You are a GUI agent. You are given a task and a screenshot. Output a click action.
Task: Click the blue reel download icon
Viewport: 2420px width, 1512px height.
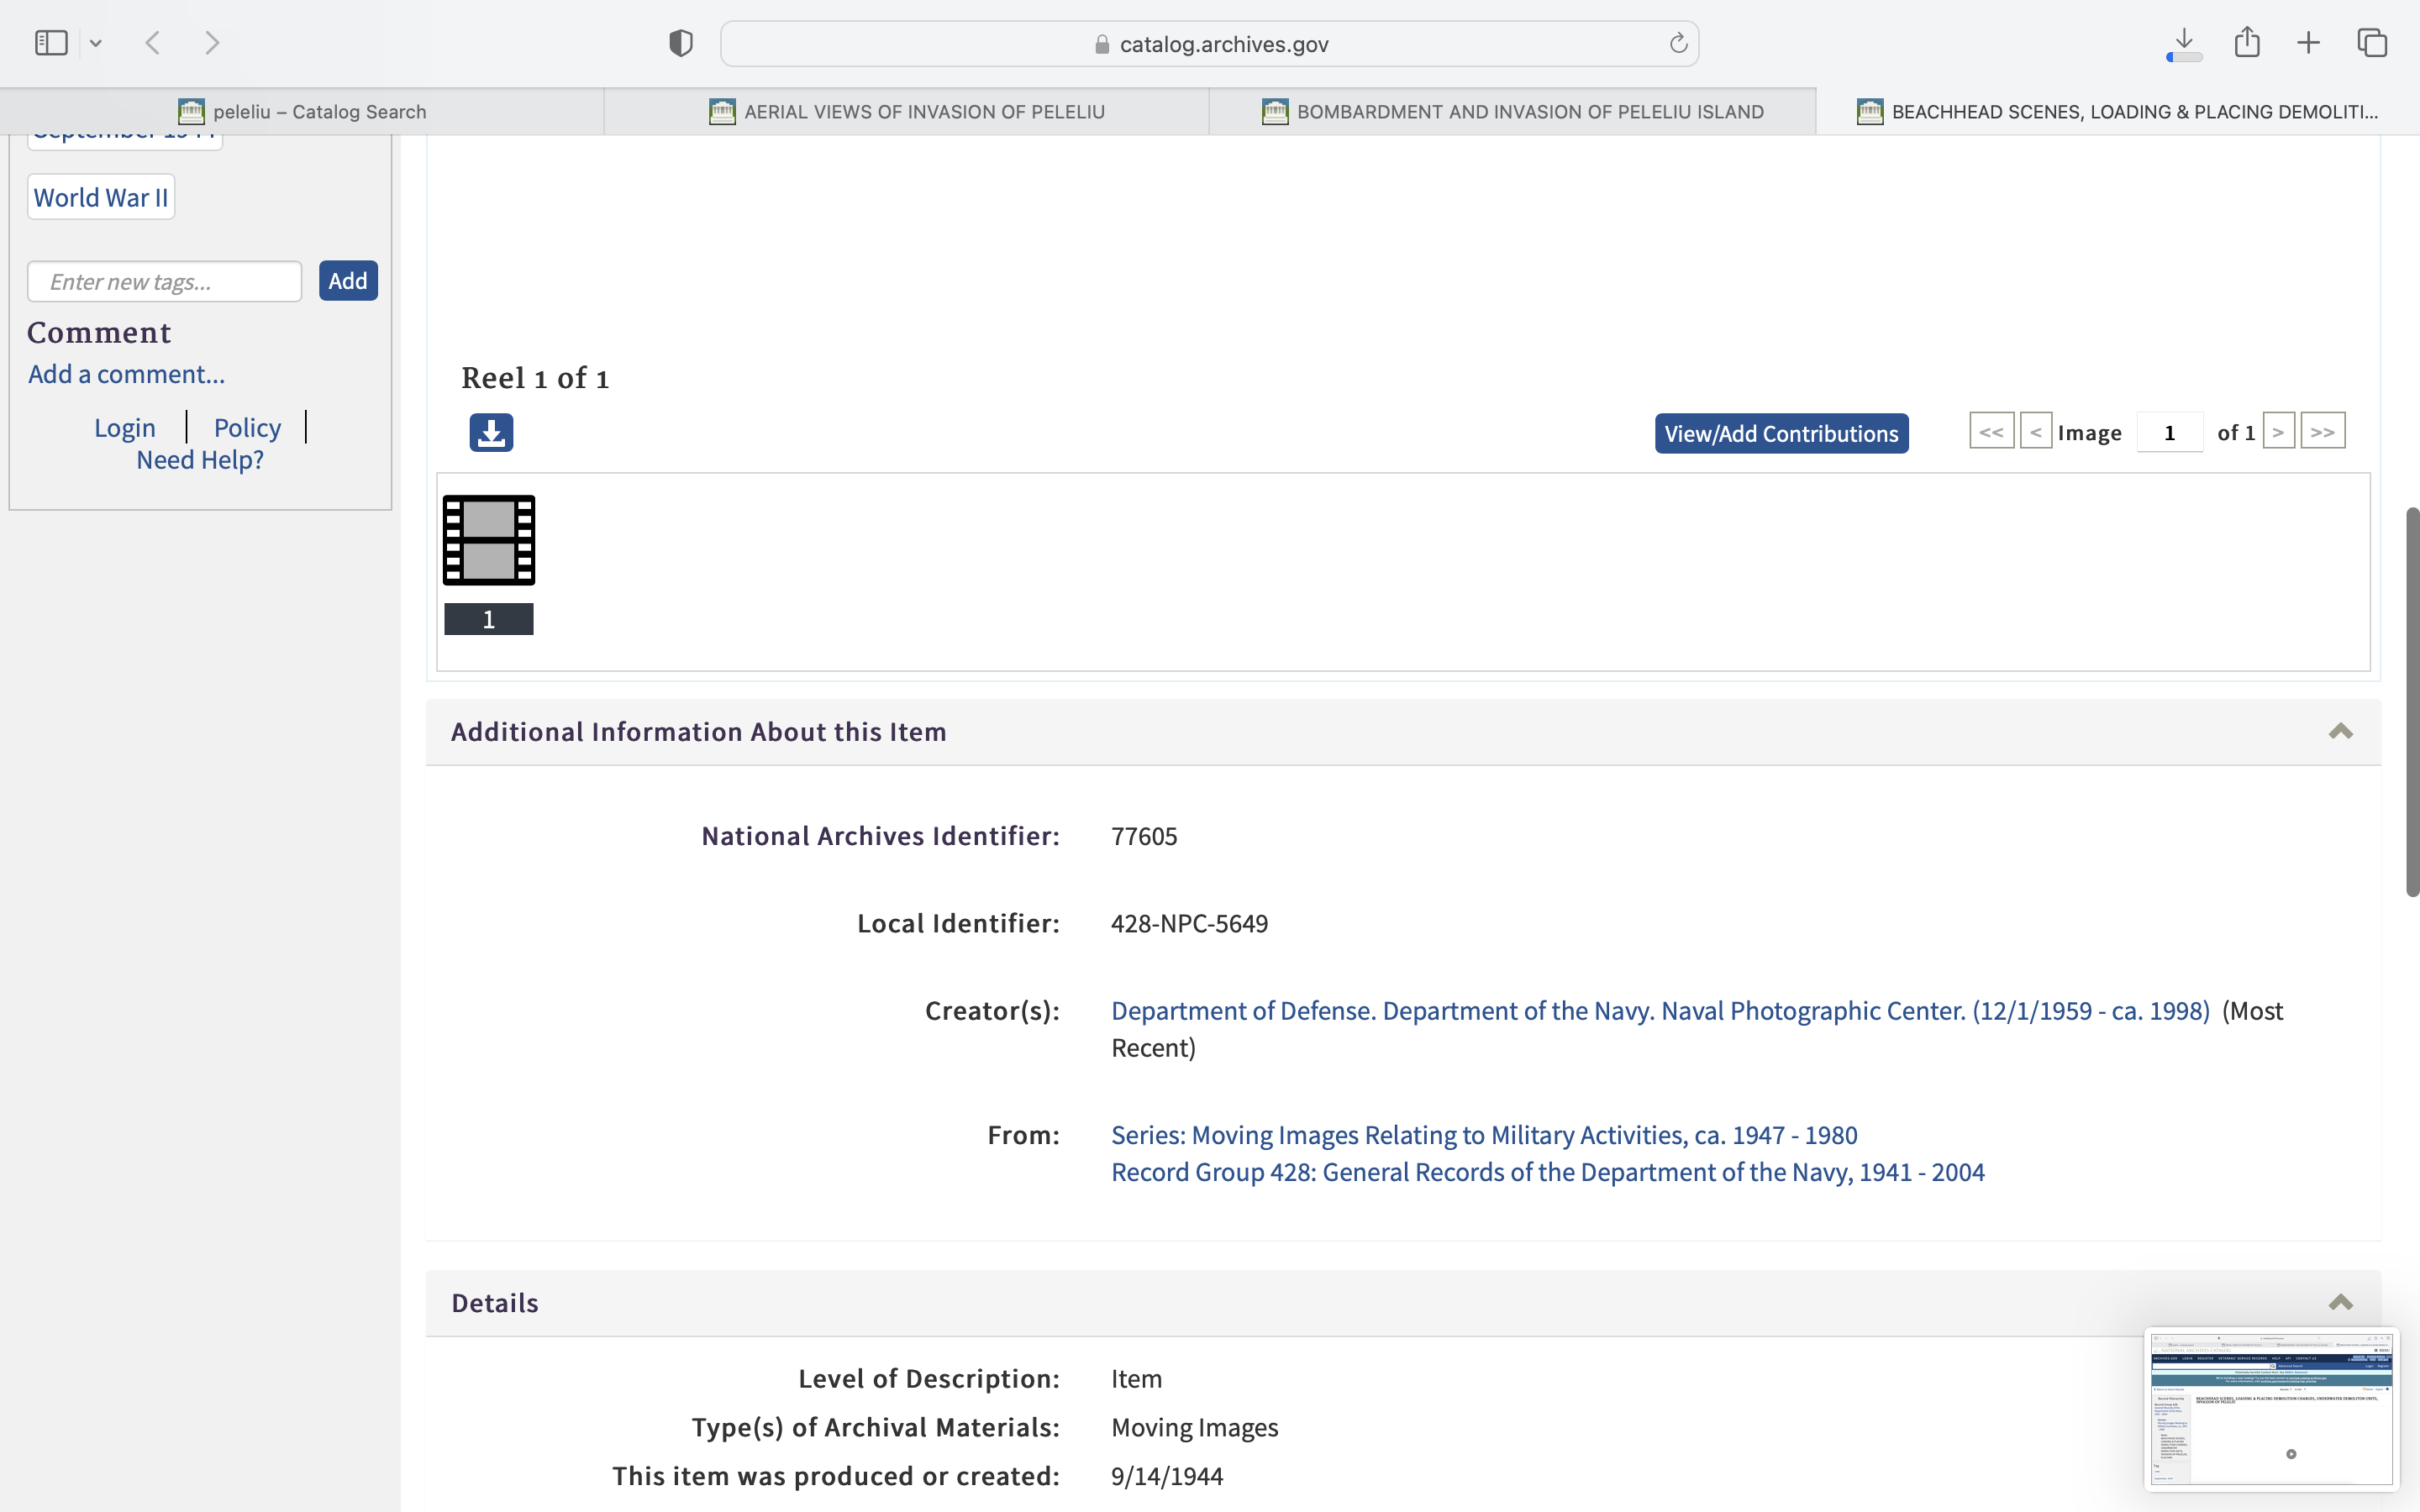tap(491, 433)
